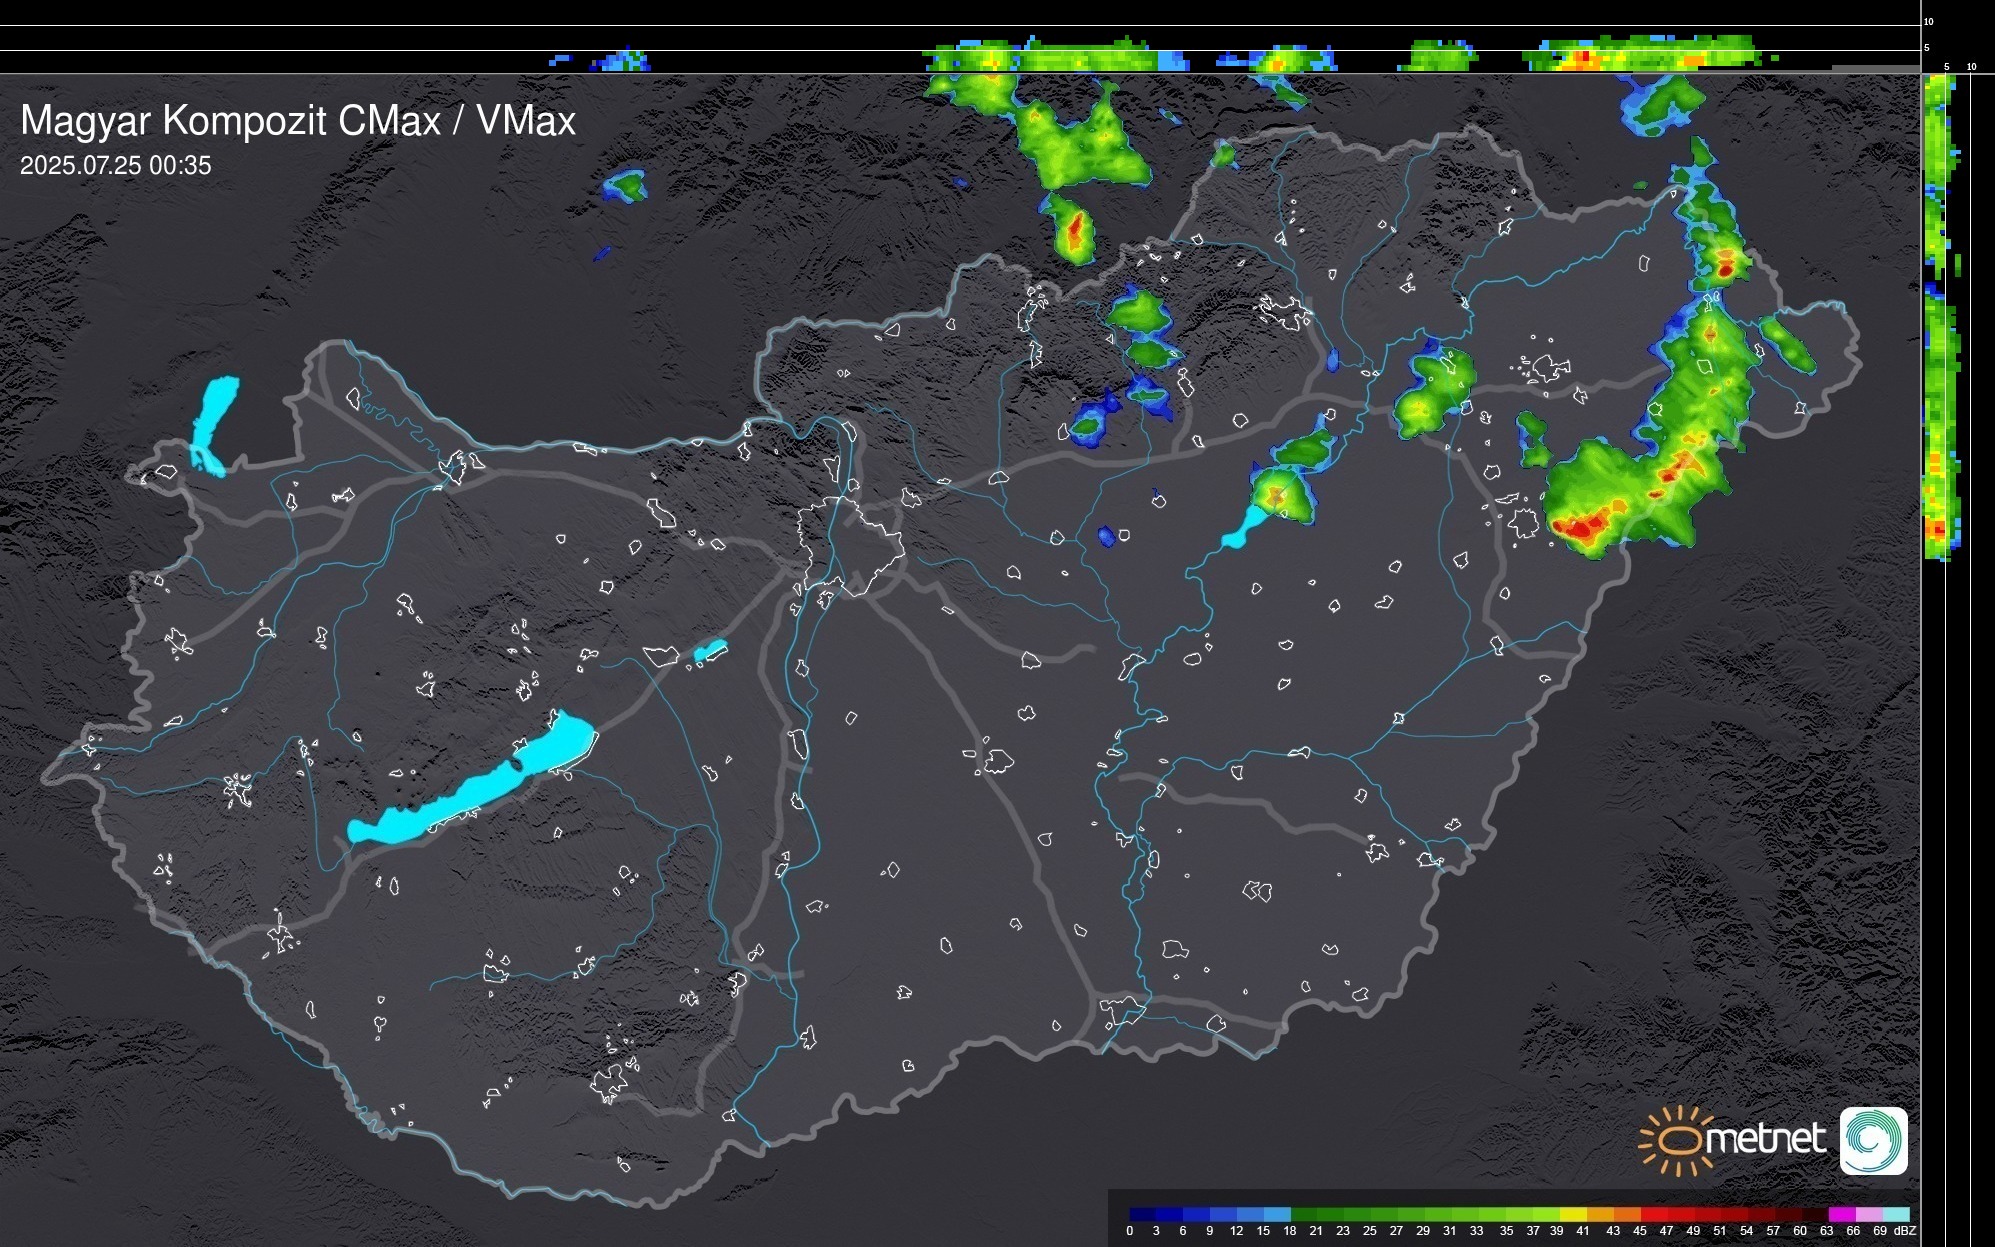Click the Magyar Kompozit CMax / VMax title
This screenshot has height=1247, width=1995.
point(298,121)
